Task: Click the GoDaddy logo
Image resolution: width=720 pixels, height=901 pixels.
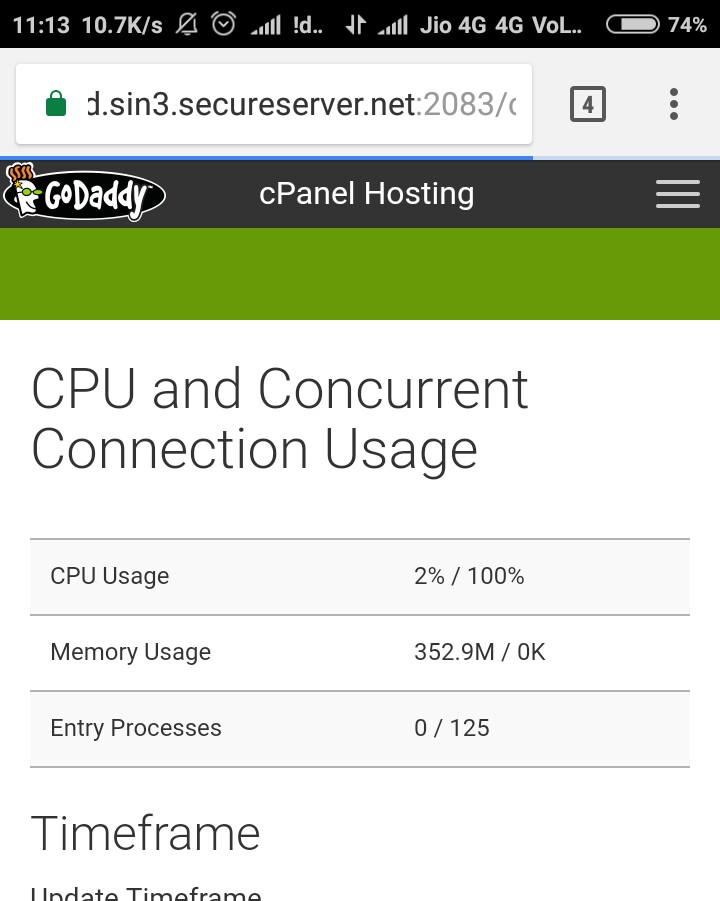Action: (84, 193)
